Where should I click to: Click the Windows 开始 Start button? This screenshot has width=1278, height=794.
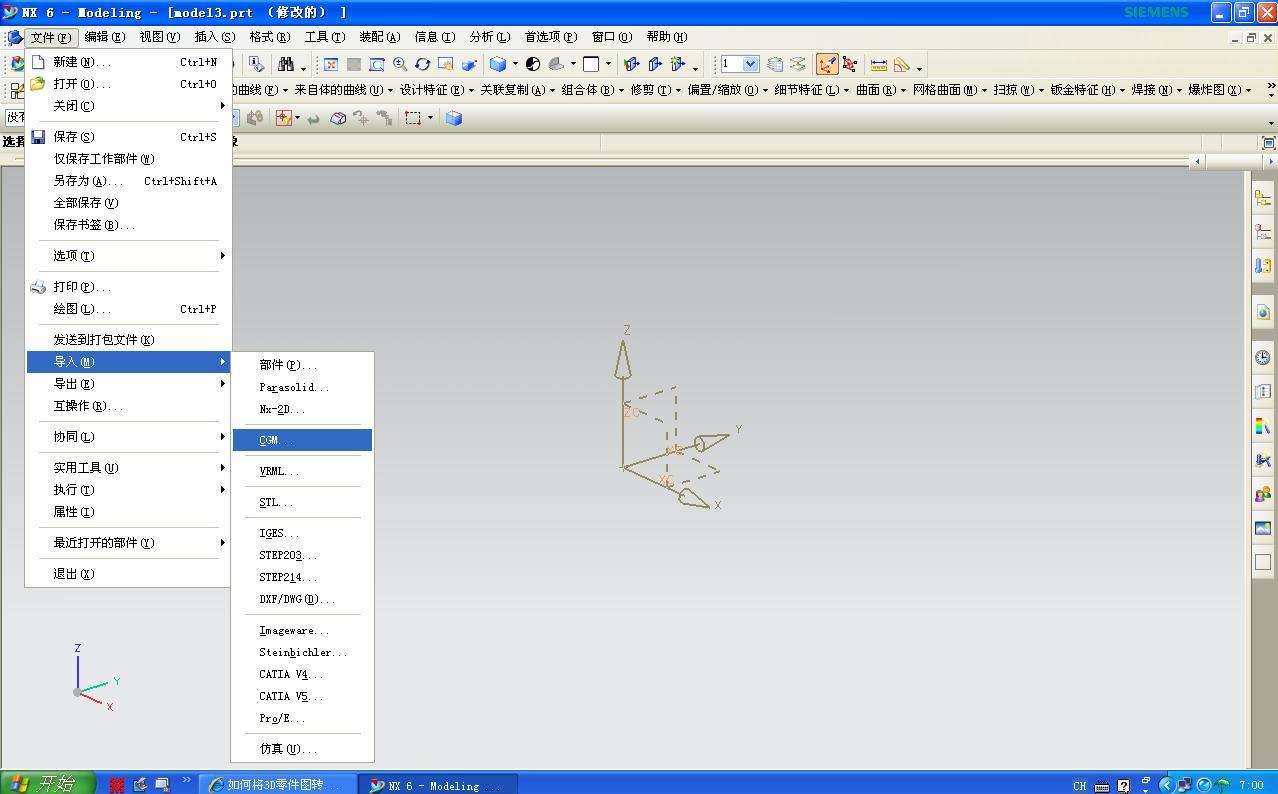(x=47, y=784)
